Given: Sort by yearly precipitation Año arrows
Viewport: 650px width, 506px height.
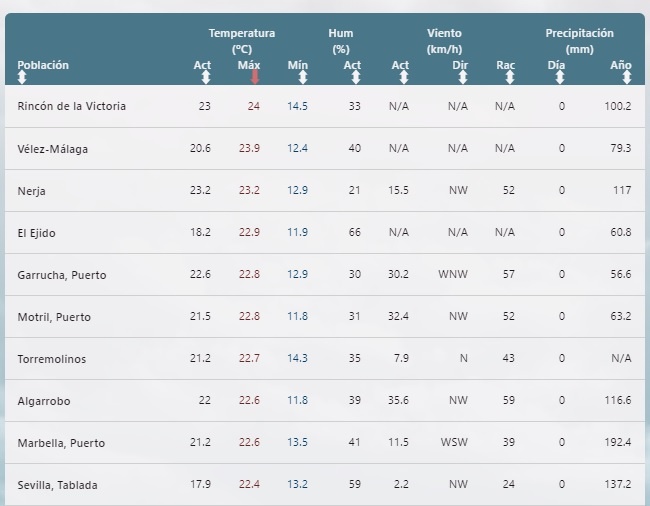Looking at the screenshot, I should click(x=627, y=77).
